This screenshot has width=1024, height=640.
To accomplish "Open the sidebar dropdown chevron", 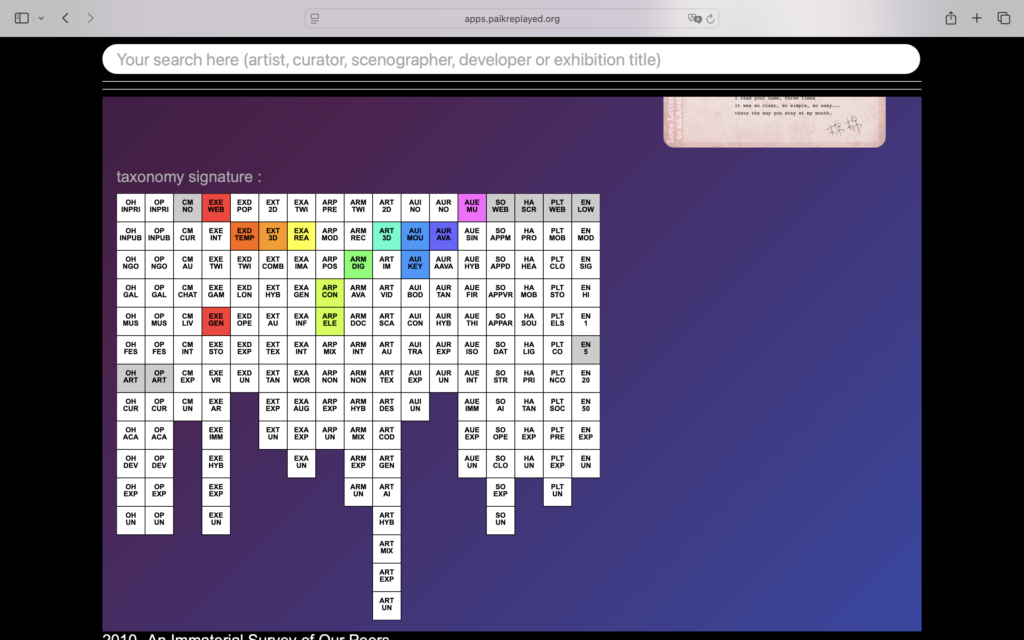I will [x=41, y=18].
